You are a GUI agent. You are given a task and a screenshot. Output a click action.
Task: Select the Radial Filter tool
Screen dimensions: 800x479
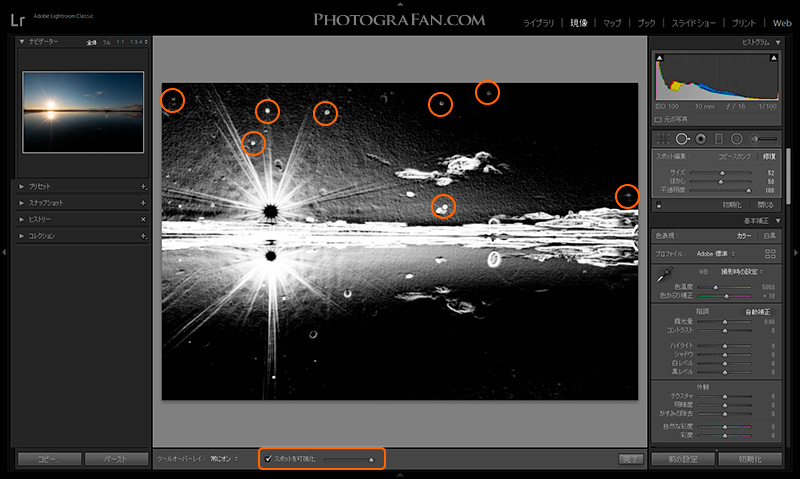(736, 139)
